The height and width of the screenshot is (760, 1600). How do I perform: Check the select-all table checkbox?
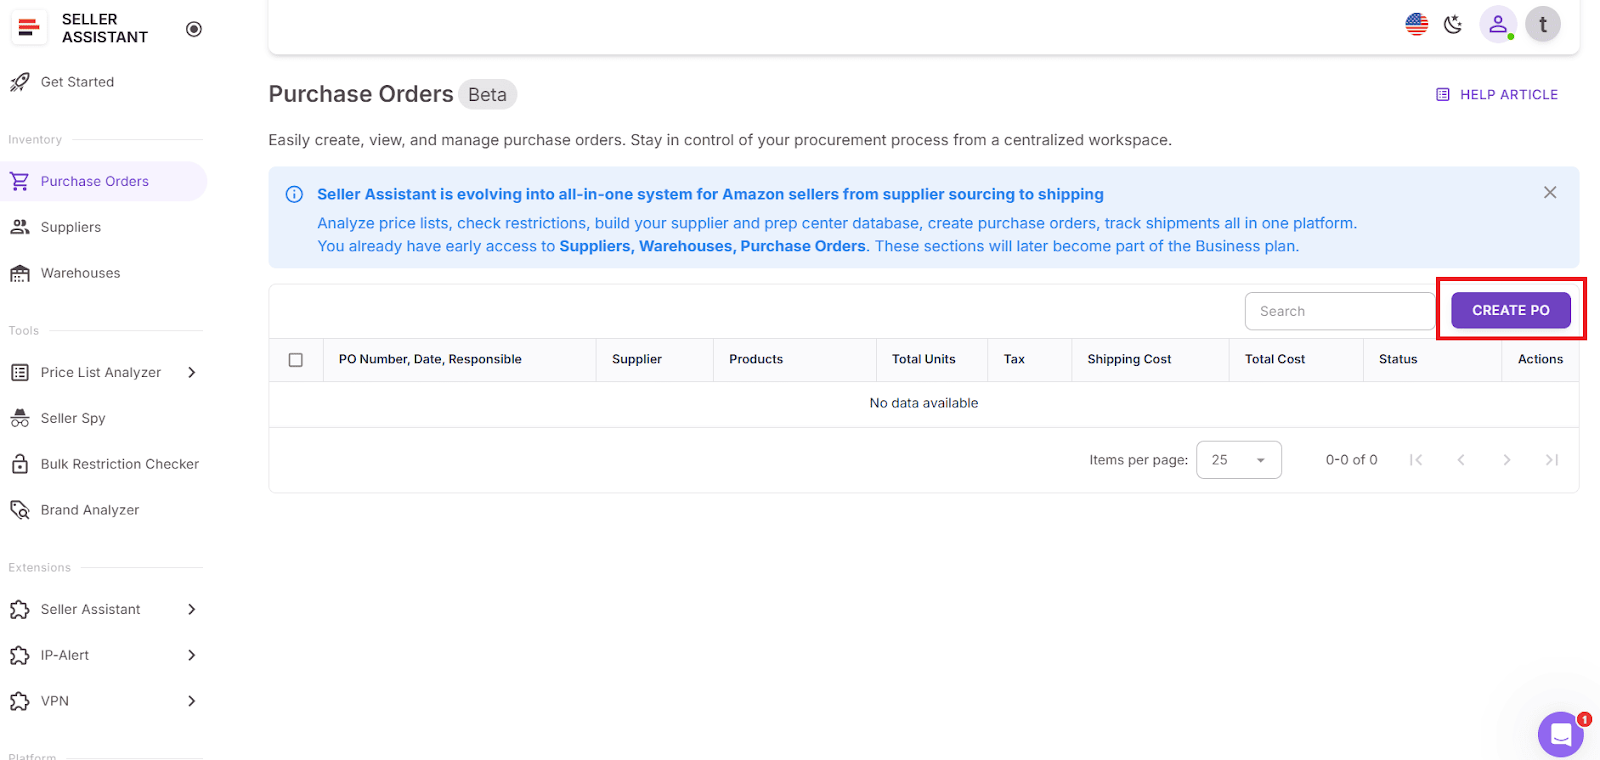coord(296,360)
